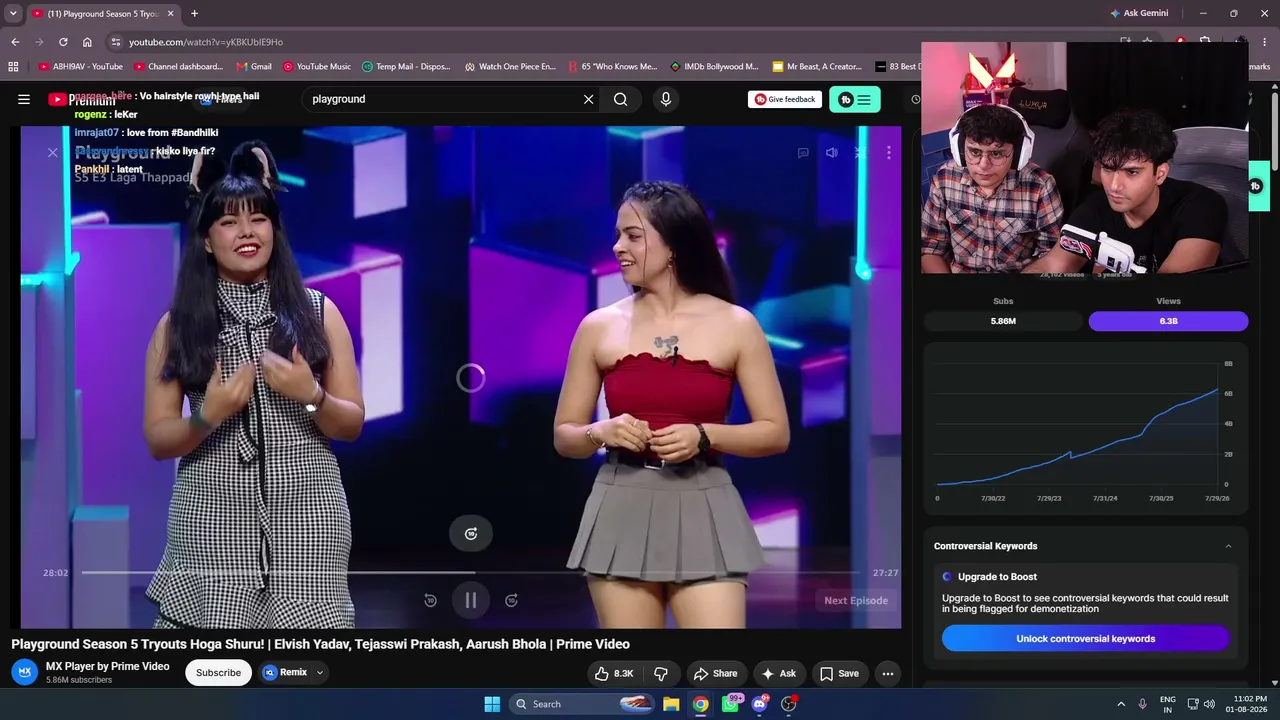
Task: Reload the current page
Action: coord(63,42)
